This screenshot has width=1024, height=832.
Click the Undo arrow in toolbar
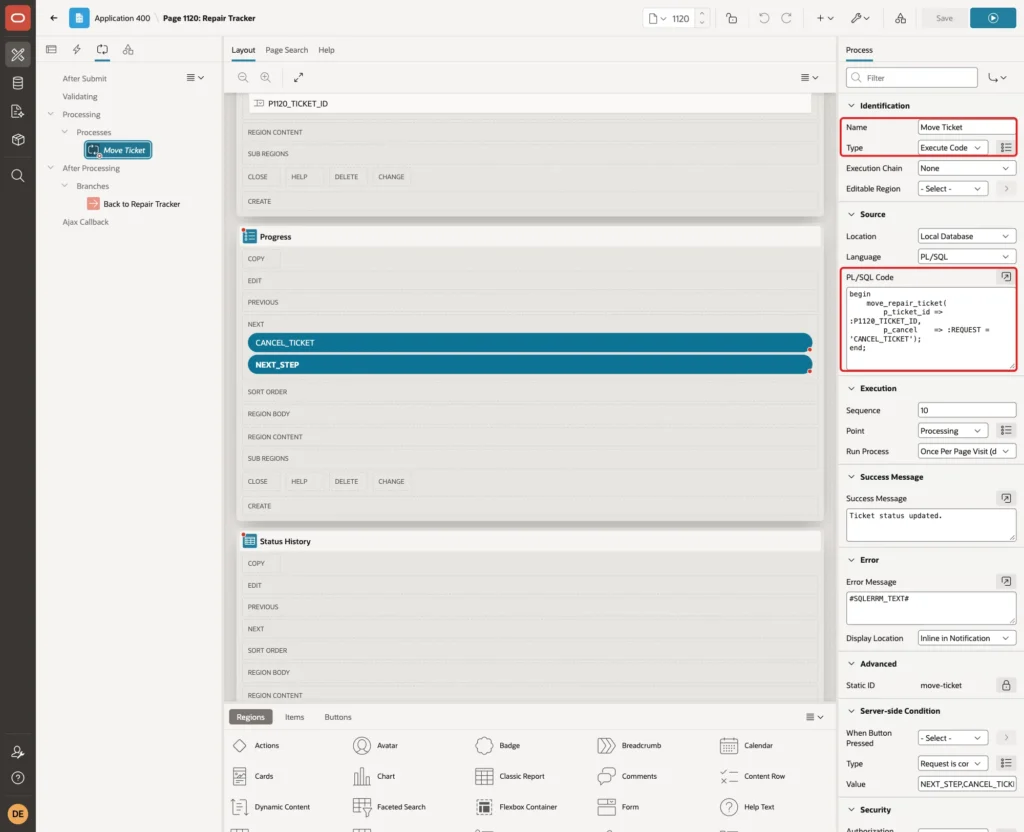pos(763,18)
